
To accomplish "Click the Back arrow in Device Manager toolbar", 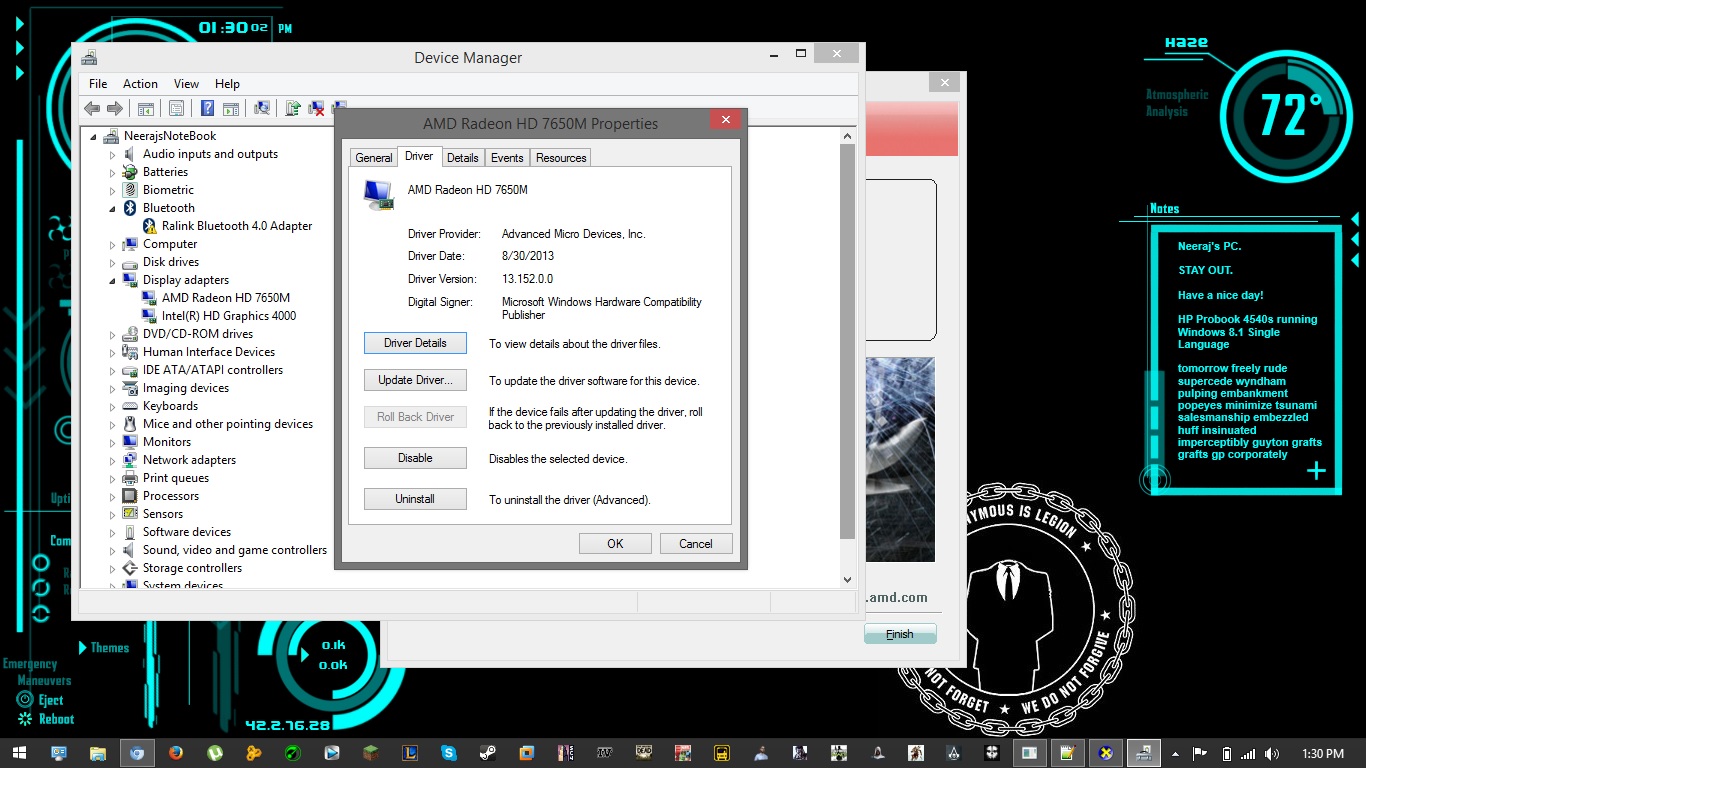I will point(92,108).
